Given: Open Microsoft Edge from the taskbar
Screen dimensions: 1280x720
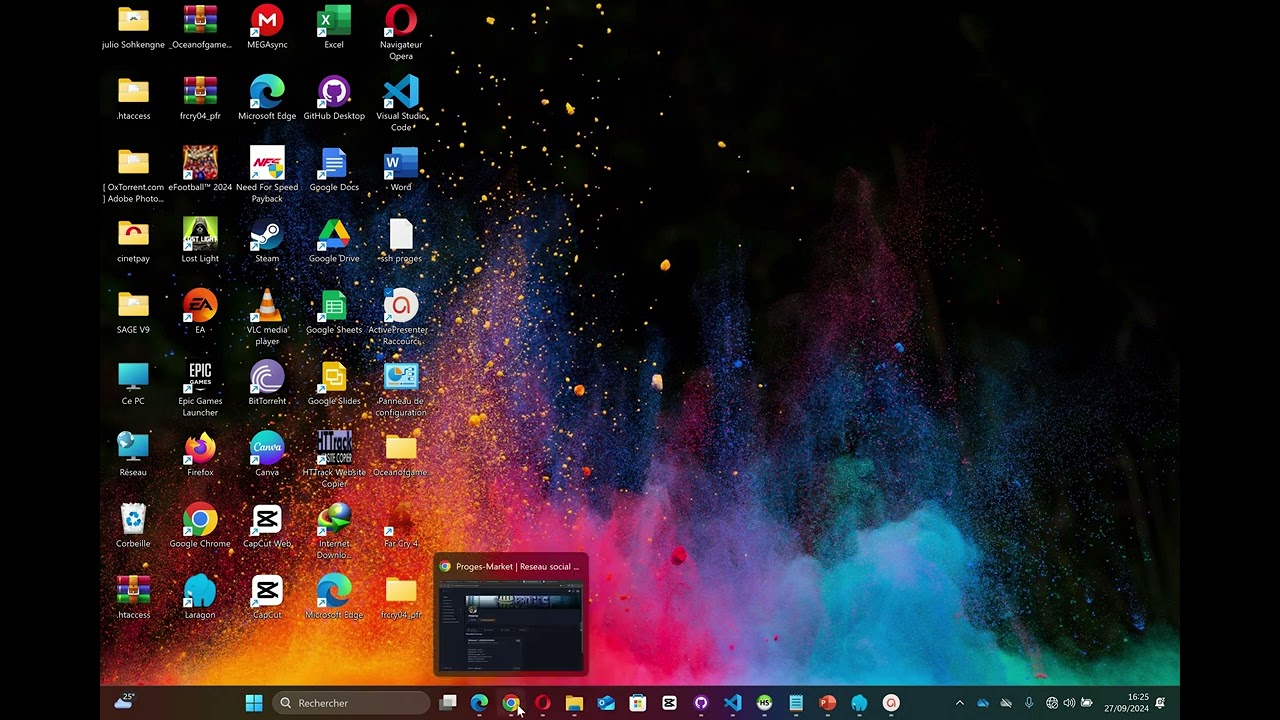Looking at the screenshot, I should point(479,703).
